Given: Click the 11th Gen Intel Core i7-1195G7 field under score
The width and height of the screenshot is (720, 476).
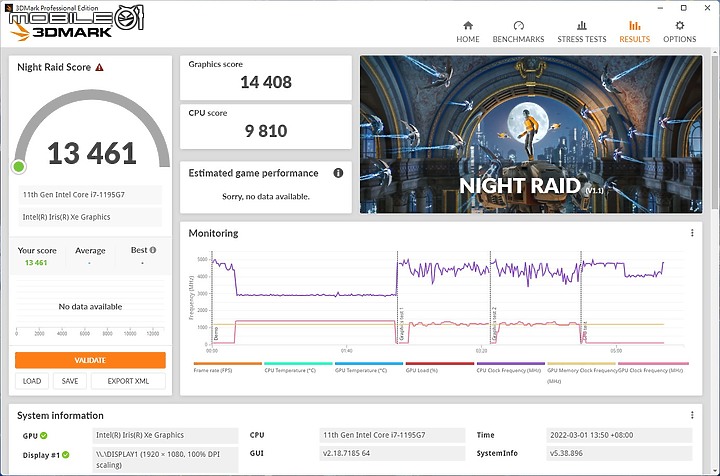Looking at the screenshot, I should 90,195.
